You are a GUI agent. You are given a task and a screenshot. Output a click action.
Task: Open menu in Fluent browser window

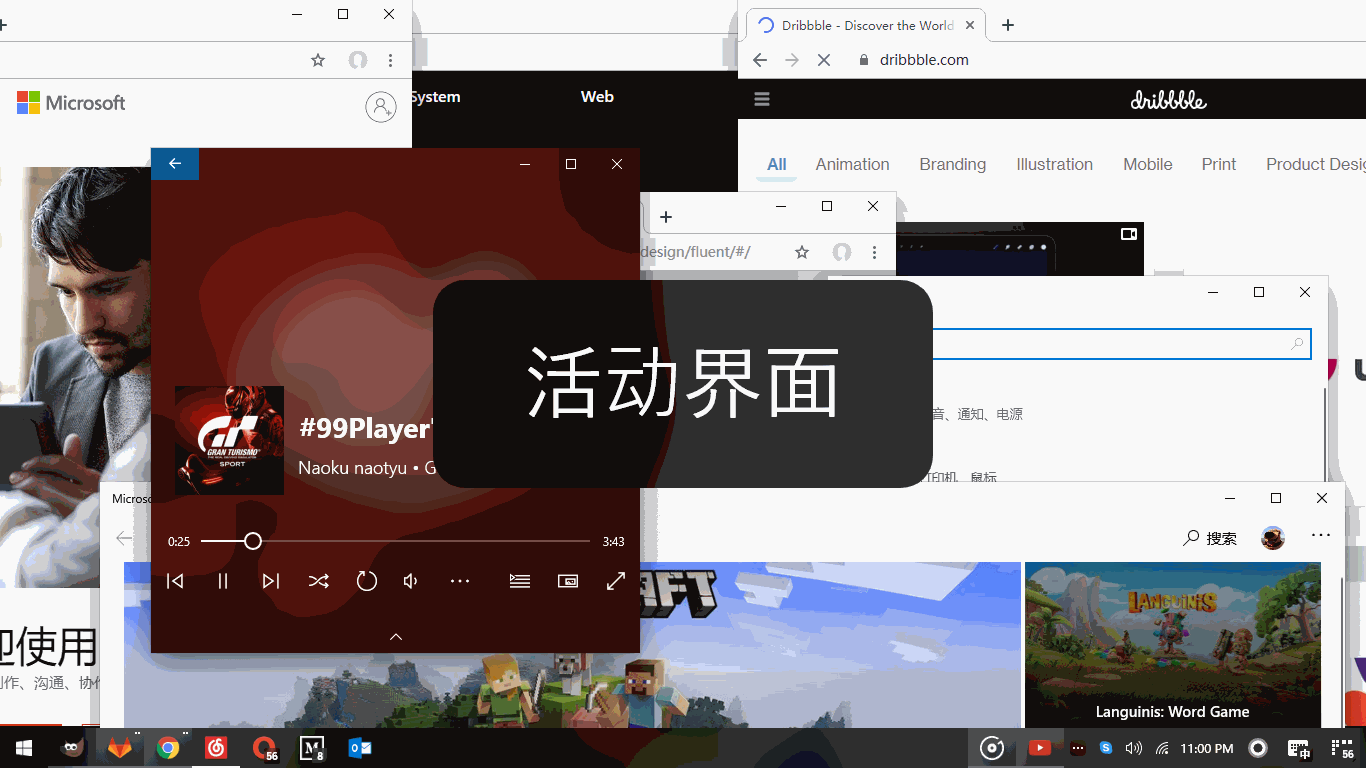pos(875,252)
